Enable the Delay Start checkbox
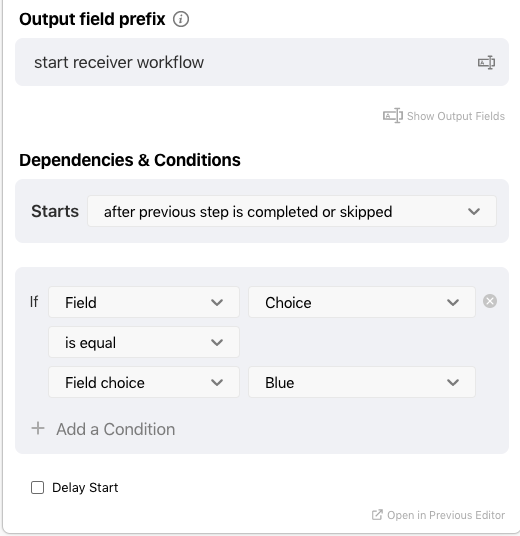 37,487
